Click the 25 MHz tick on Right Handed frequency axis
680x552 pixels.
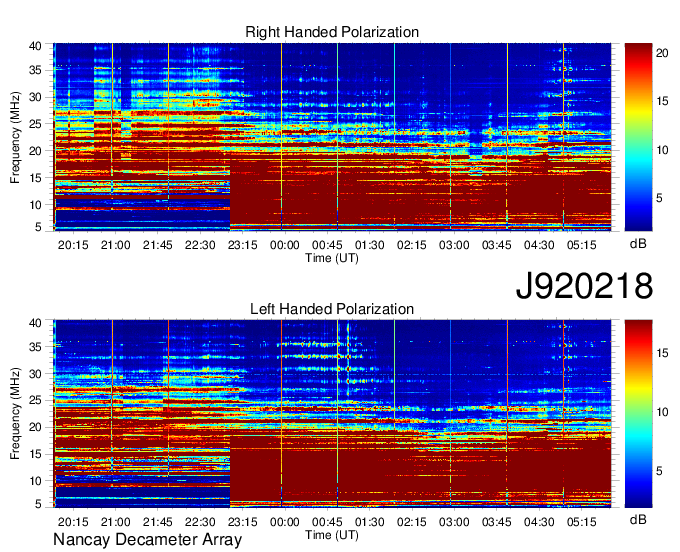(x=35, y=124)
